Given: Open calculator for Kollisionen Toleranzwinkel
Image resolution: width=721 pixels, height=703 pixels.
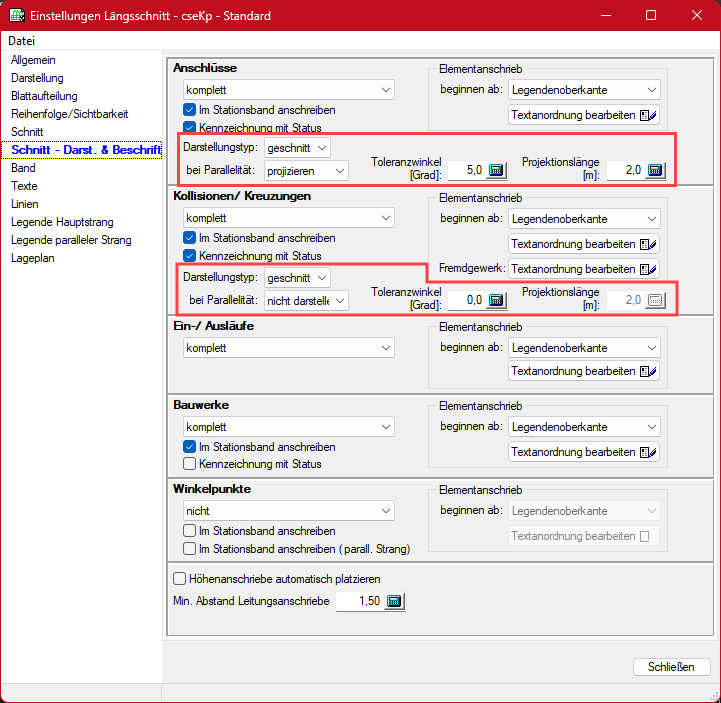Looking at the screenshot, I should point(496,299).
